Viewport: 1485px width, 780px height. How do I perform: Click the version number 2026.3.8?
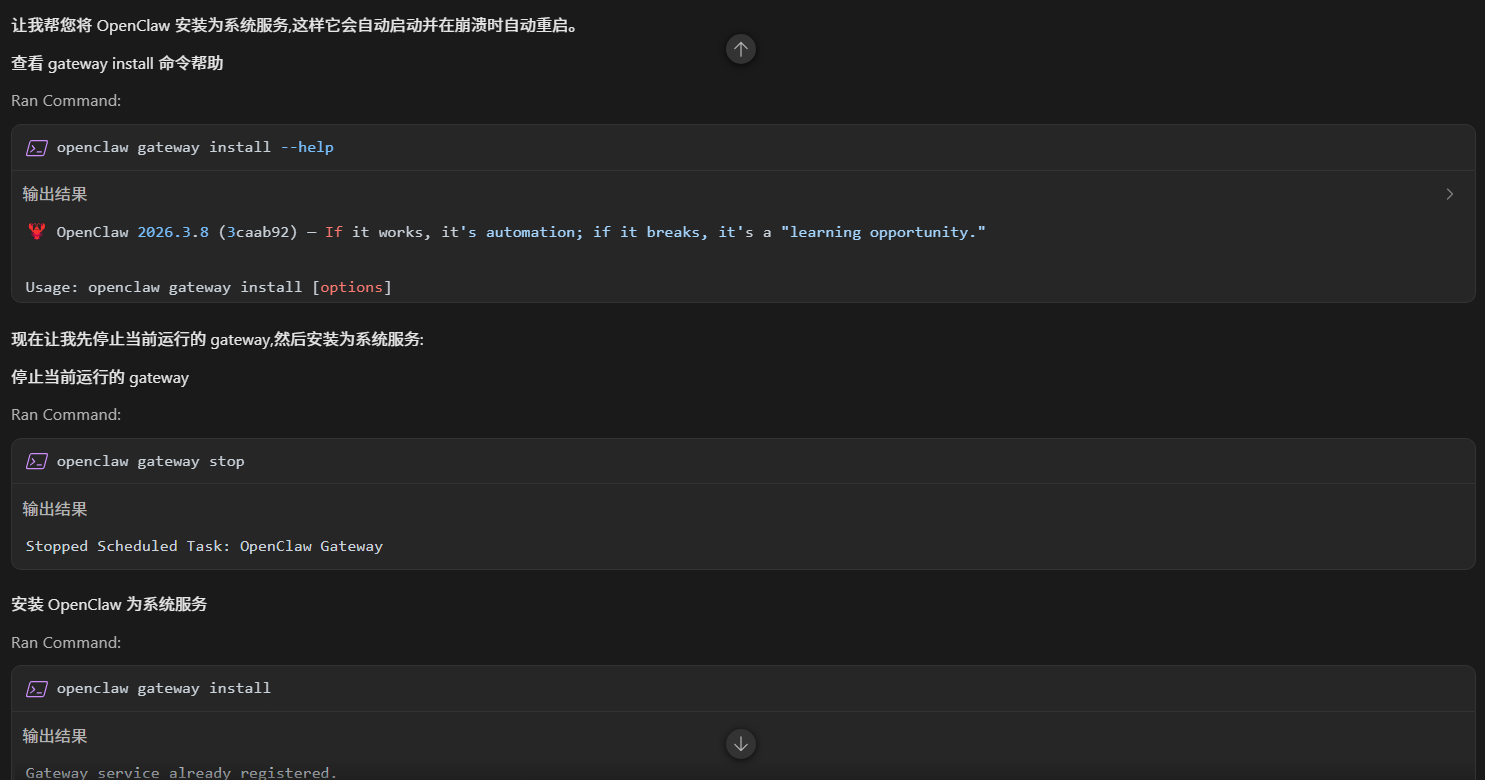coord(173,232)
